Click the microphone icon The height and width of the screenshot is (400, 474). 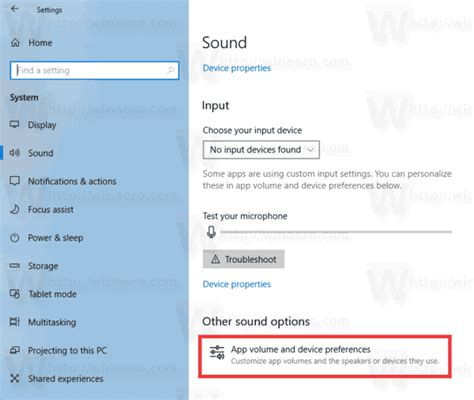click(211, 232)
